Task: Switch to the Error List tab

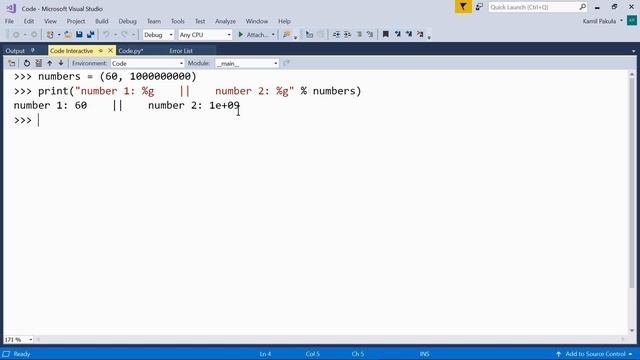Action: [x=181, y=51]
